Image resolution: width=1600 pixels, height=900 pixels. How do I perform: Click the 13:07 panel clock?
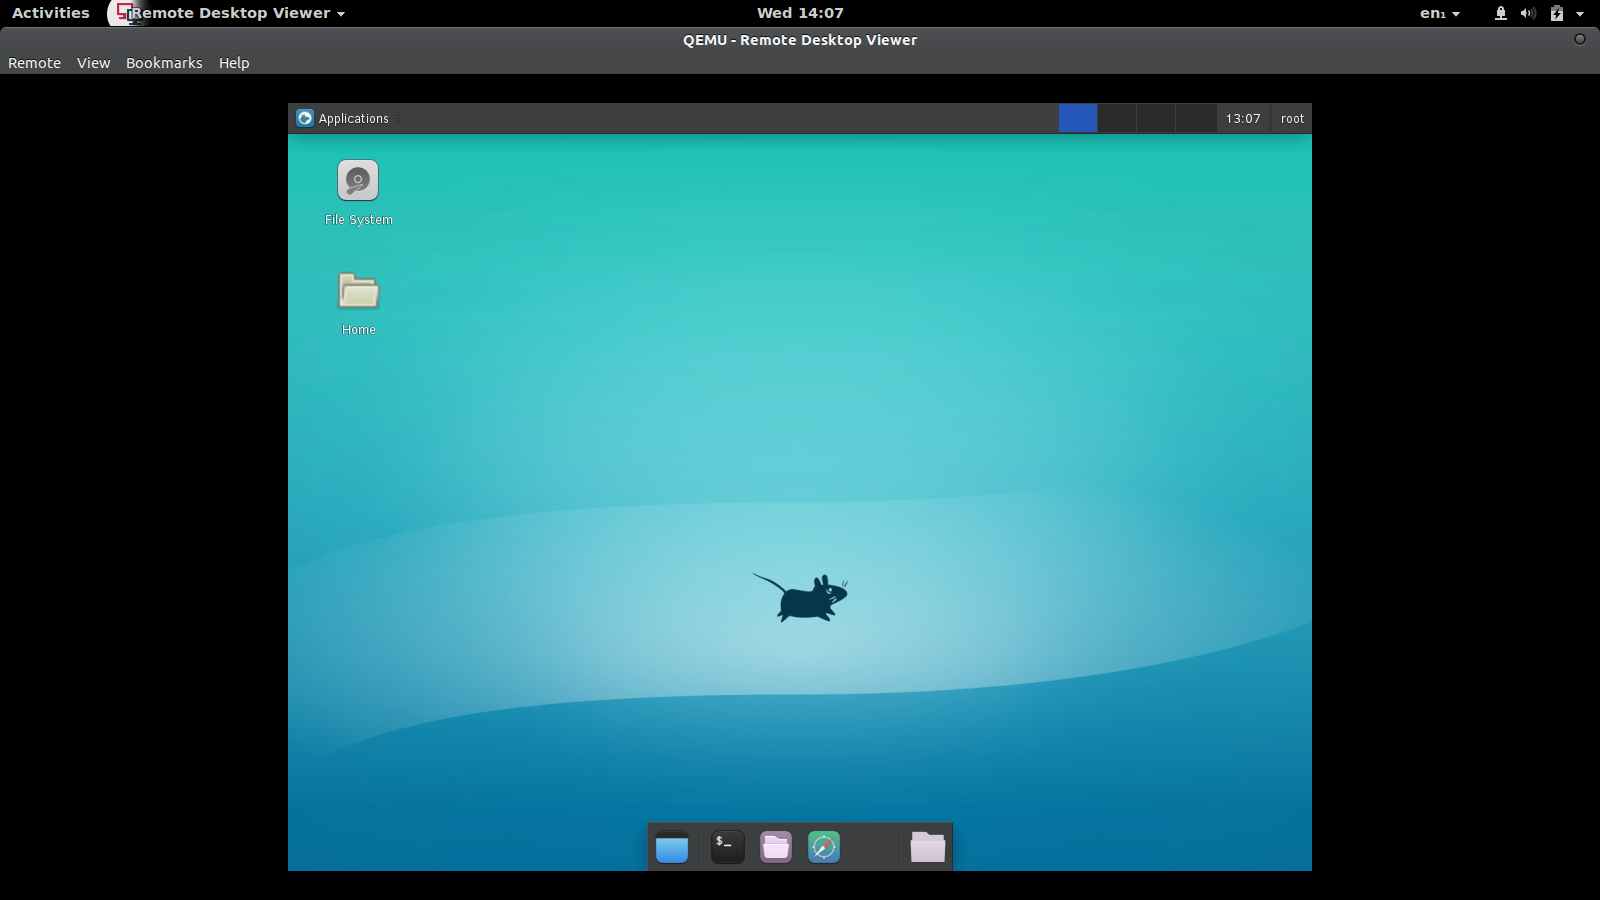tap(1243, 118)
